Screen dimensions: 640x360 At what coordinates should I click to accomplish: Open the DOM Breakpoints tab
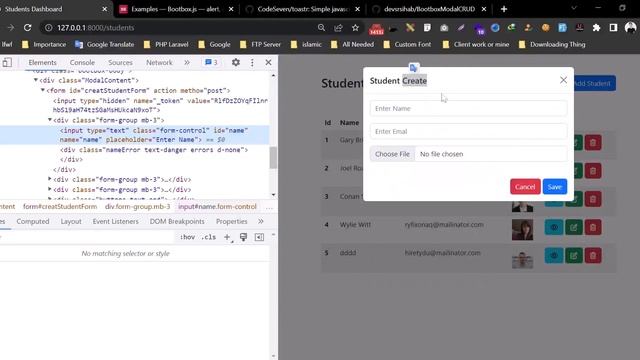point(177,221)
